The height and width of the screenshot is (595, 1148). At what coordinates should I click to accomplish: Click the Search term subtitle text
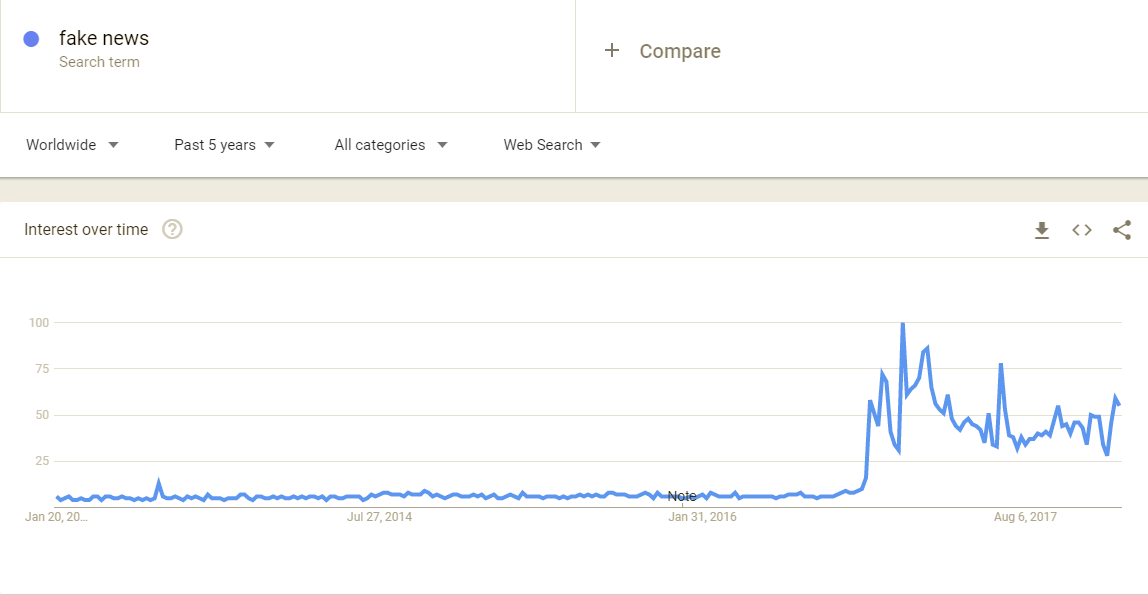point(99,62)
